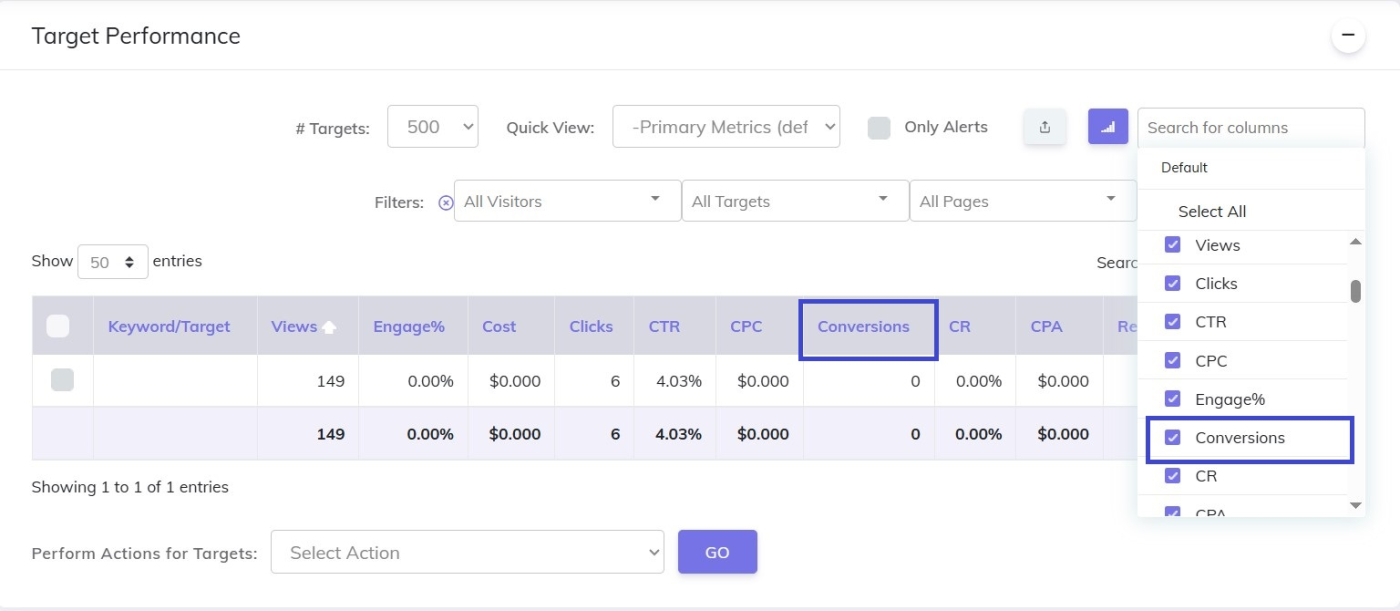This screenshot has width=1400, height=611.
Task: Choose Select All in column list
Action: tap(1211, 211)
